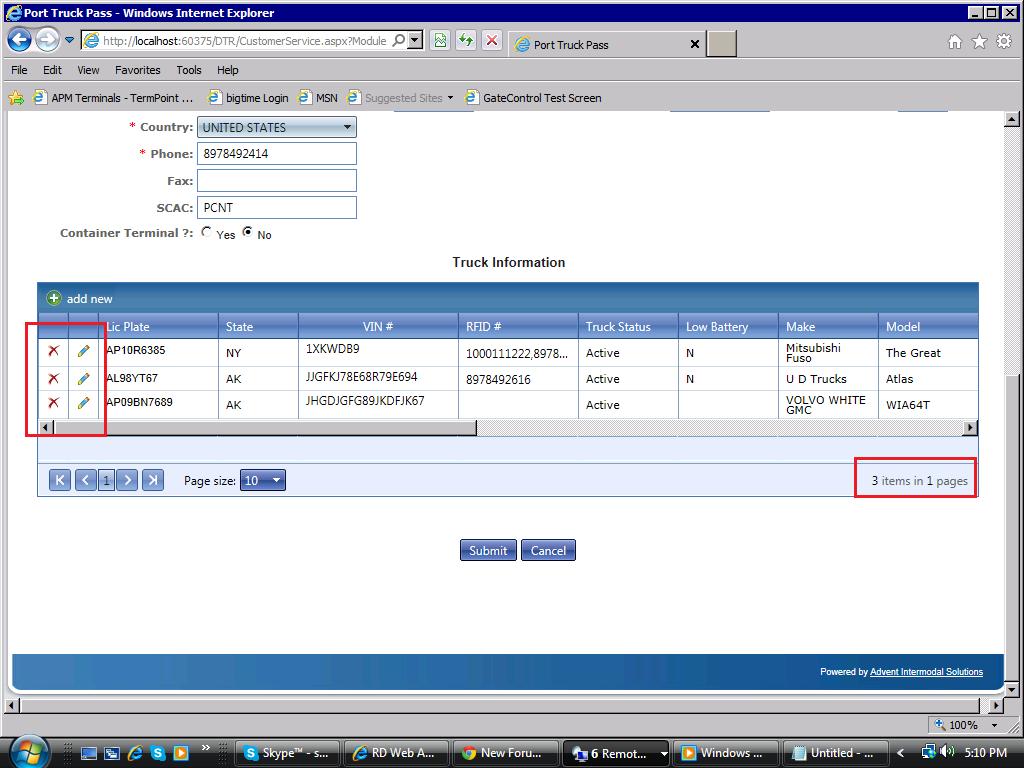Show hidden tray icons arrow
This screenshot has width=1024, height=768.
(x=901, y=753)
